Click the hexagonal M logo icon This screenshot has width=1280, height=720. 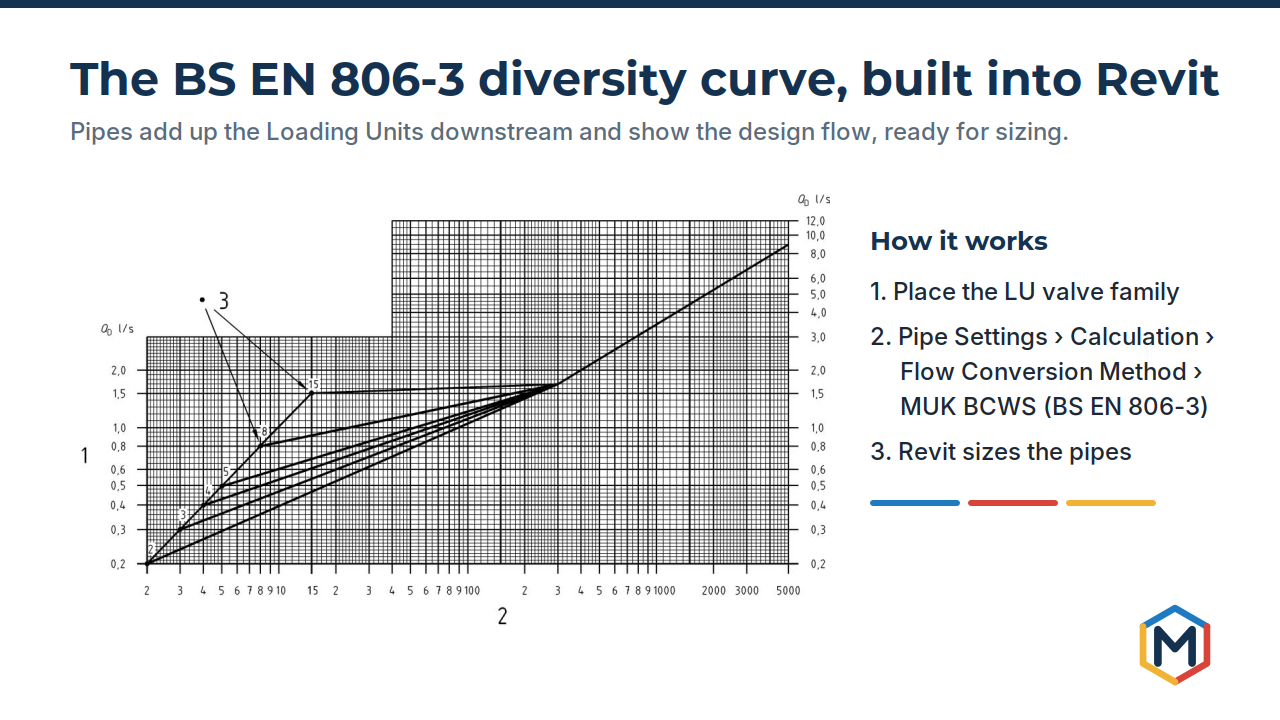(x=1175, y=645)
